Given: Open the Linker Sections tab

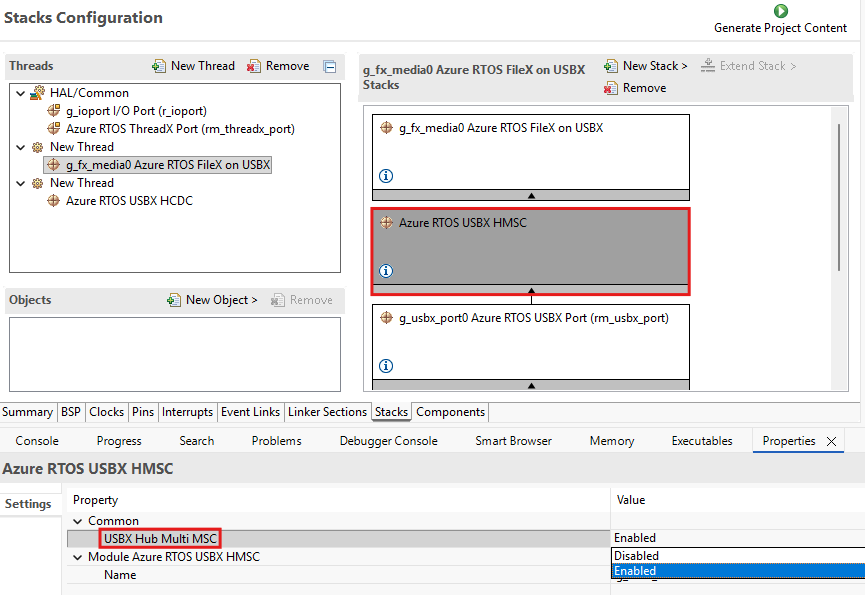Looking at the screenshot, I should pyautogui.click(x=327, y=412).
